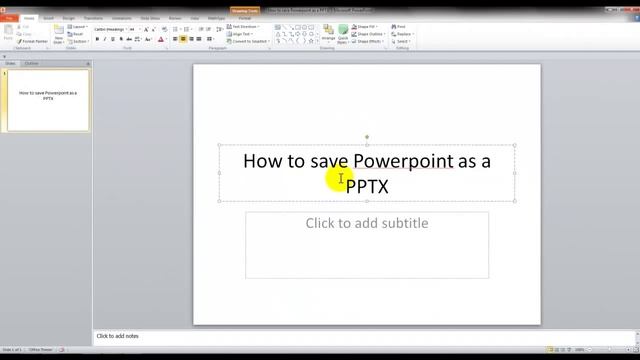Toggle Underline text formatting

pos(113,39)
